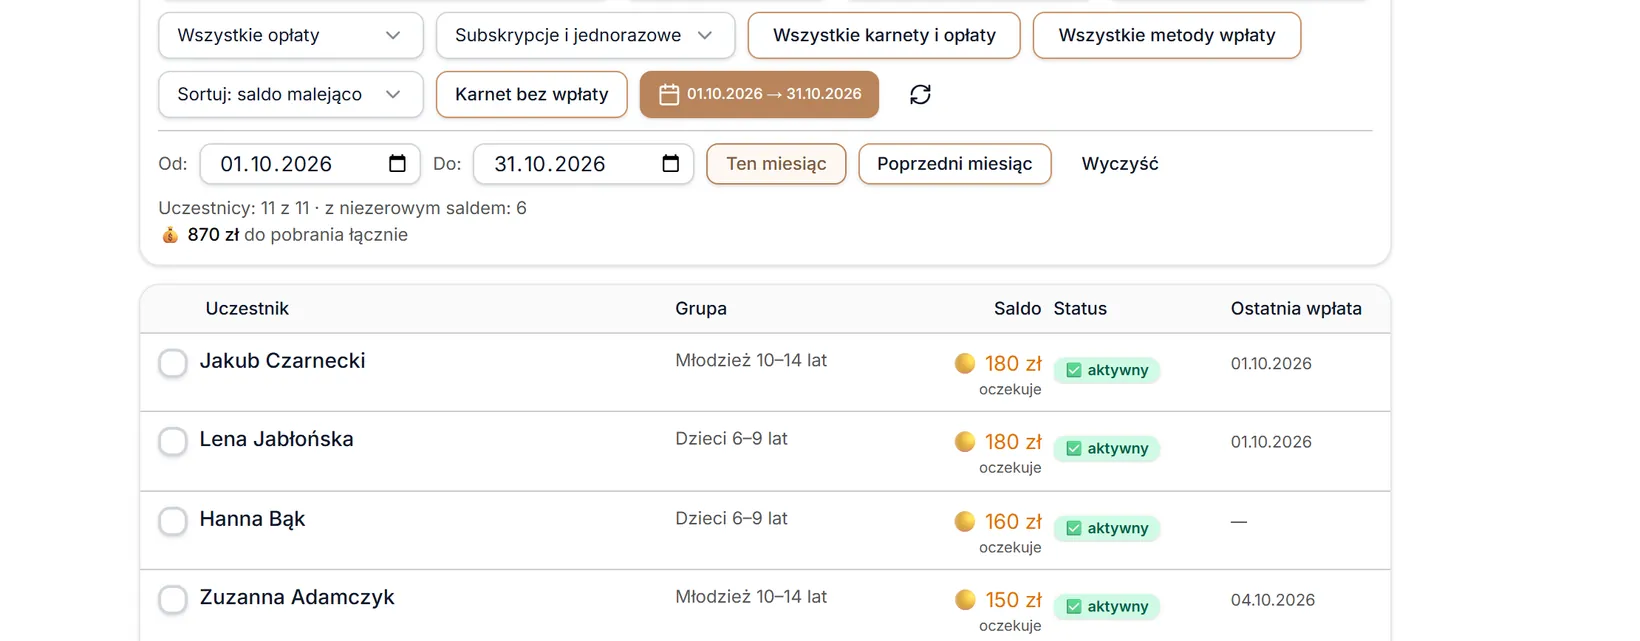Click aktywny status badge for Zuzanna Adamczyk
1640x641 pixels.
coord(1107,606)
